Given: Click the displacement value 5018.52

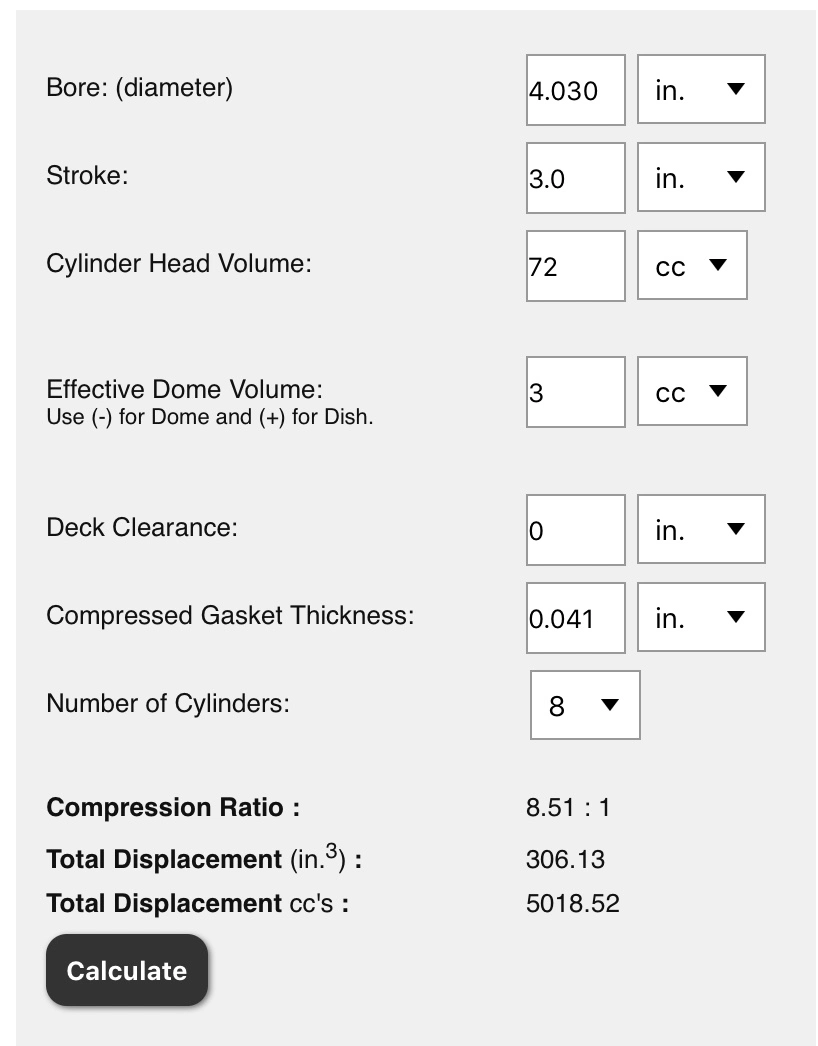Looking at the screenshot, I should (x=572, y=904).
